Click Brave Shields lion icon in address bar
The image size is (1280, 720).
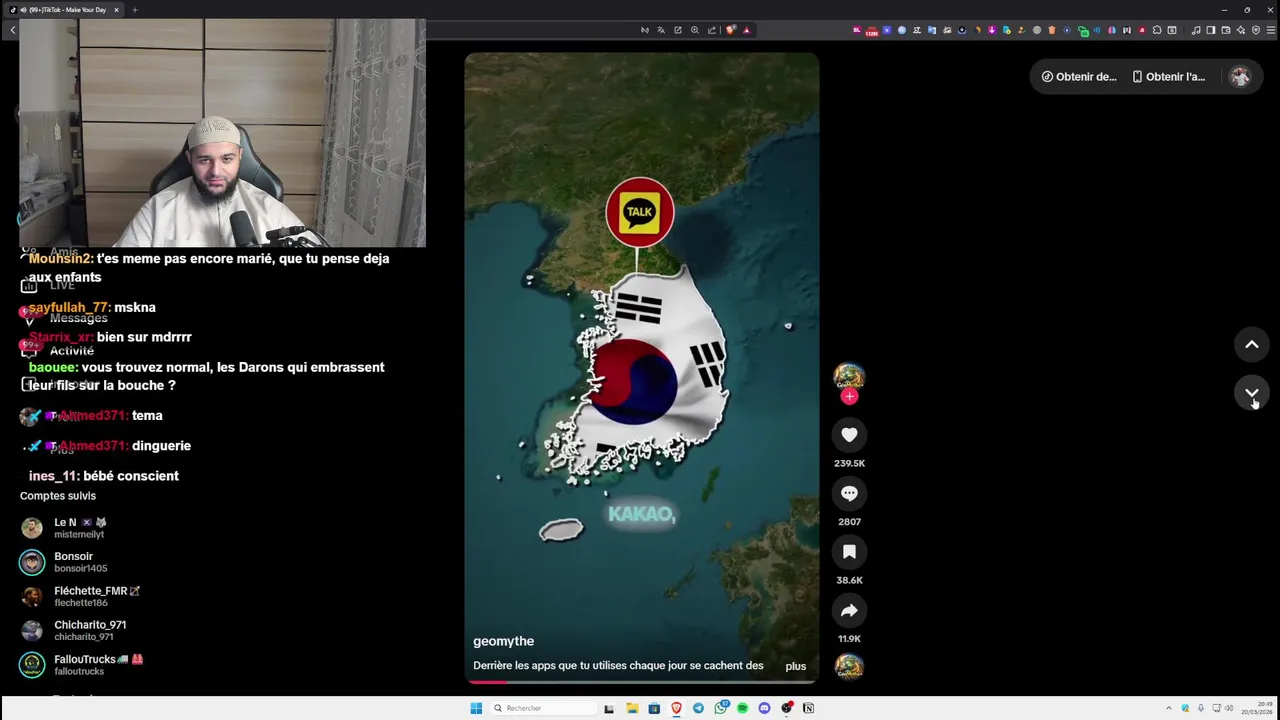[x=730, y=30]
